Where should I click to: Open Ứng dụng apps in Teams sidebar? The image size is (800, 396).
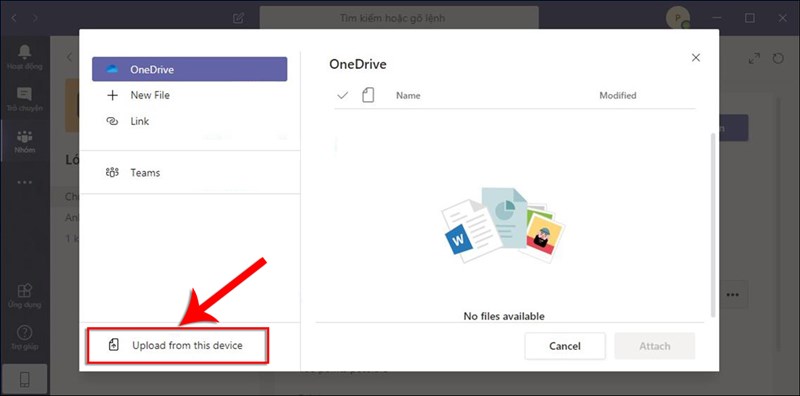click(x=24, y=296)
